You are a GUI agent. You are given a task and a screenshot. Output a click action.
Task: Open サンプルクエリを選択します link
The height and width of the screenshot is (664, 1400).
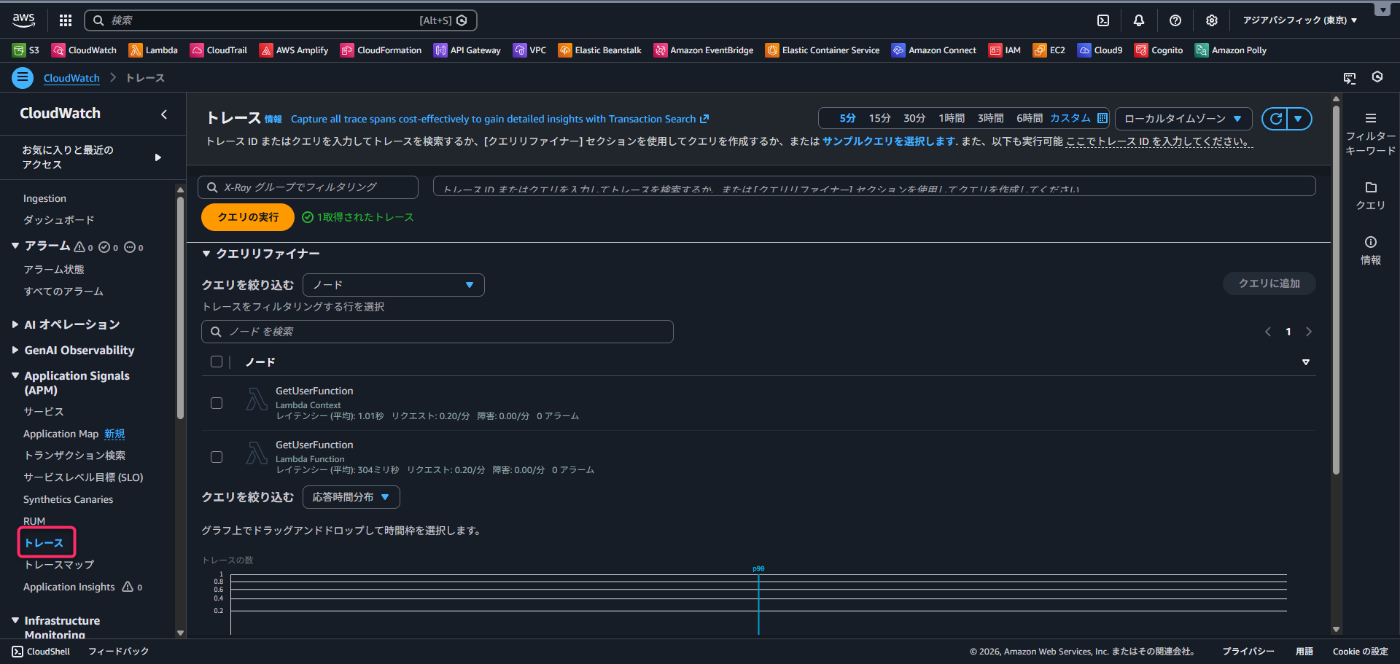(889, 142)
